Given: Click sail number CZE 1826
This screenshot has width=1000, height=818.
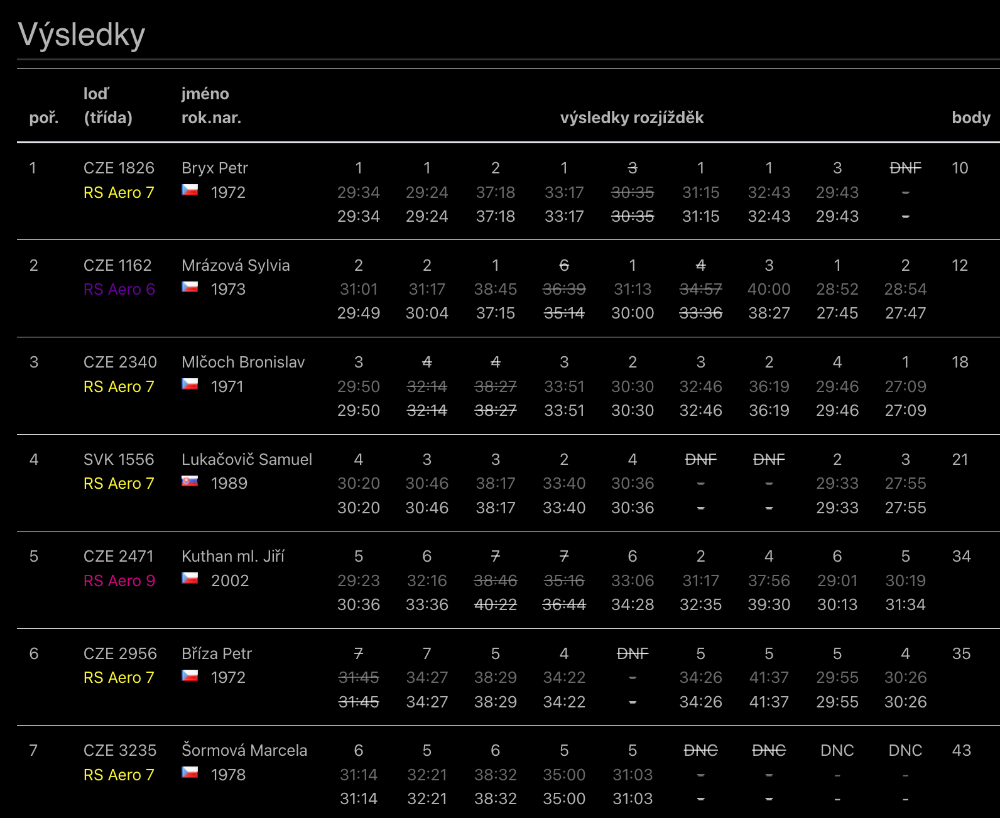Looking at the screenshot, I should coord(119,168).
